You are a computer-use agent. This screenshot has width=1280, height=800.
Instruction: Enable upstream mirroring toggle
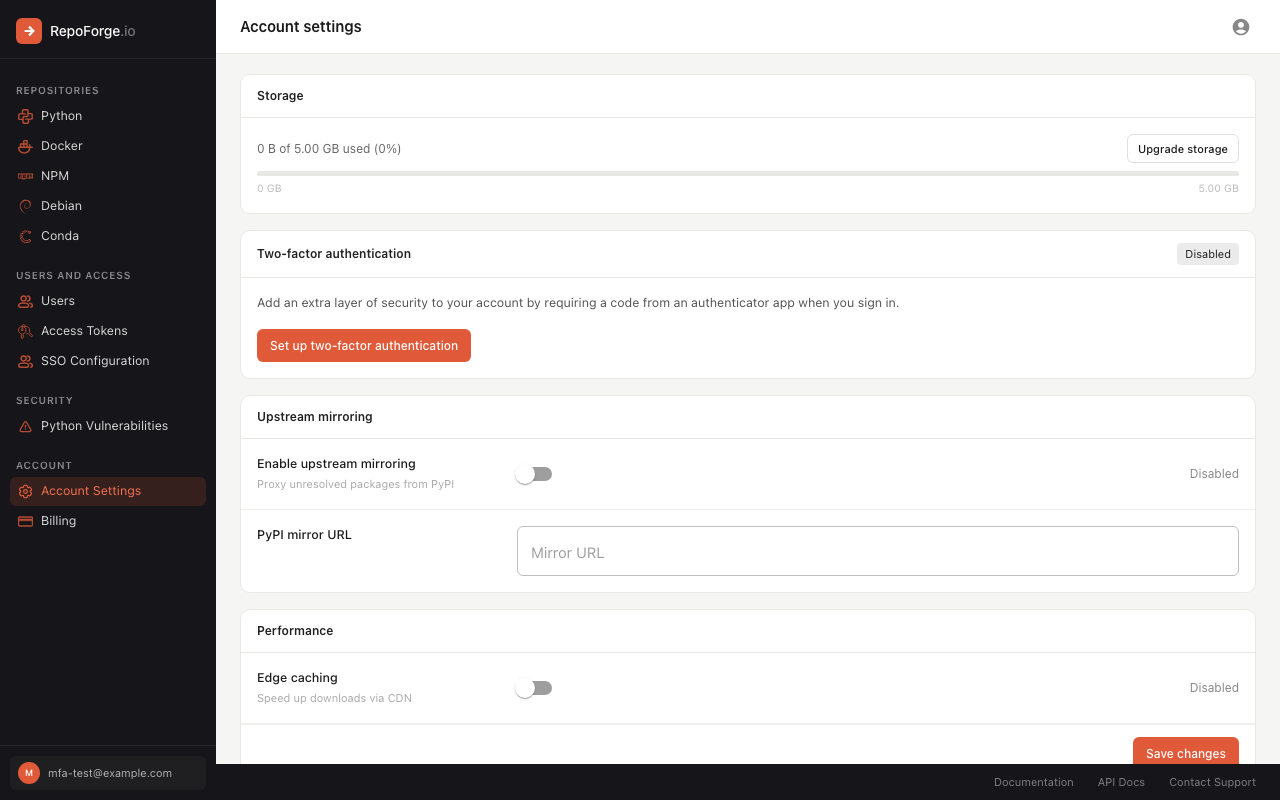533,473
